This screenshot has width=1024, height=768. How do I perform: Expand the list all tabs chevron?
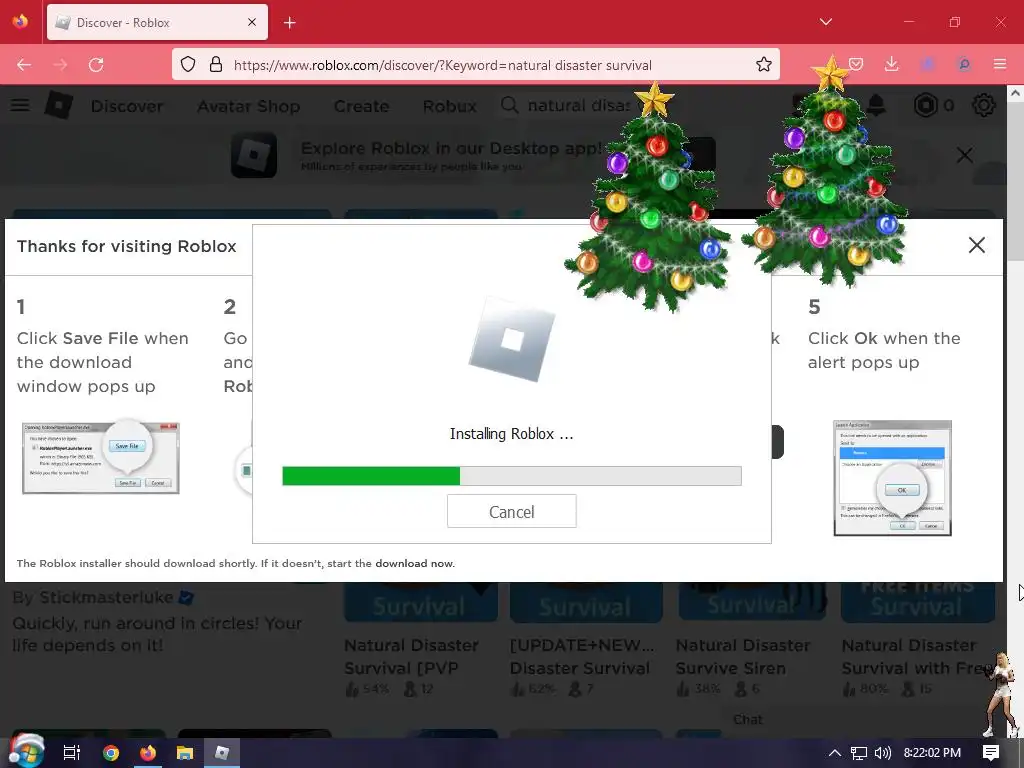[825, 22]
